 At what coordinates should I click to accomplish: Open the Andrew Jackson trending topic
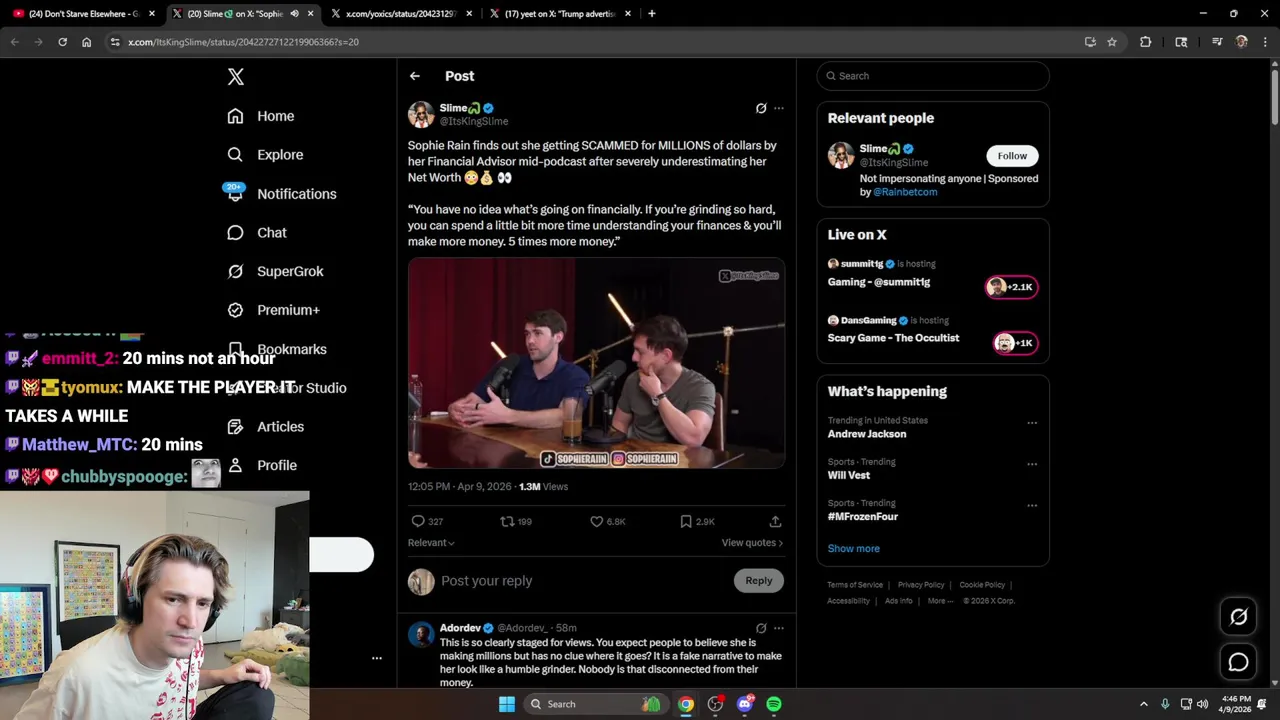pyautogui.click(x=867, y=434)
